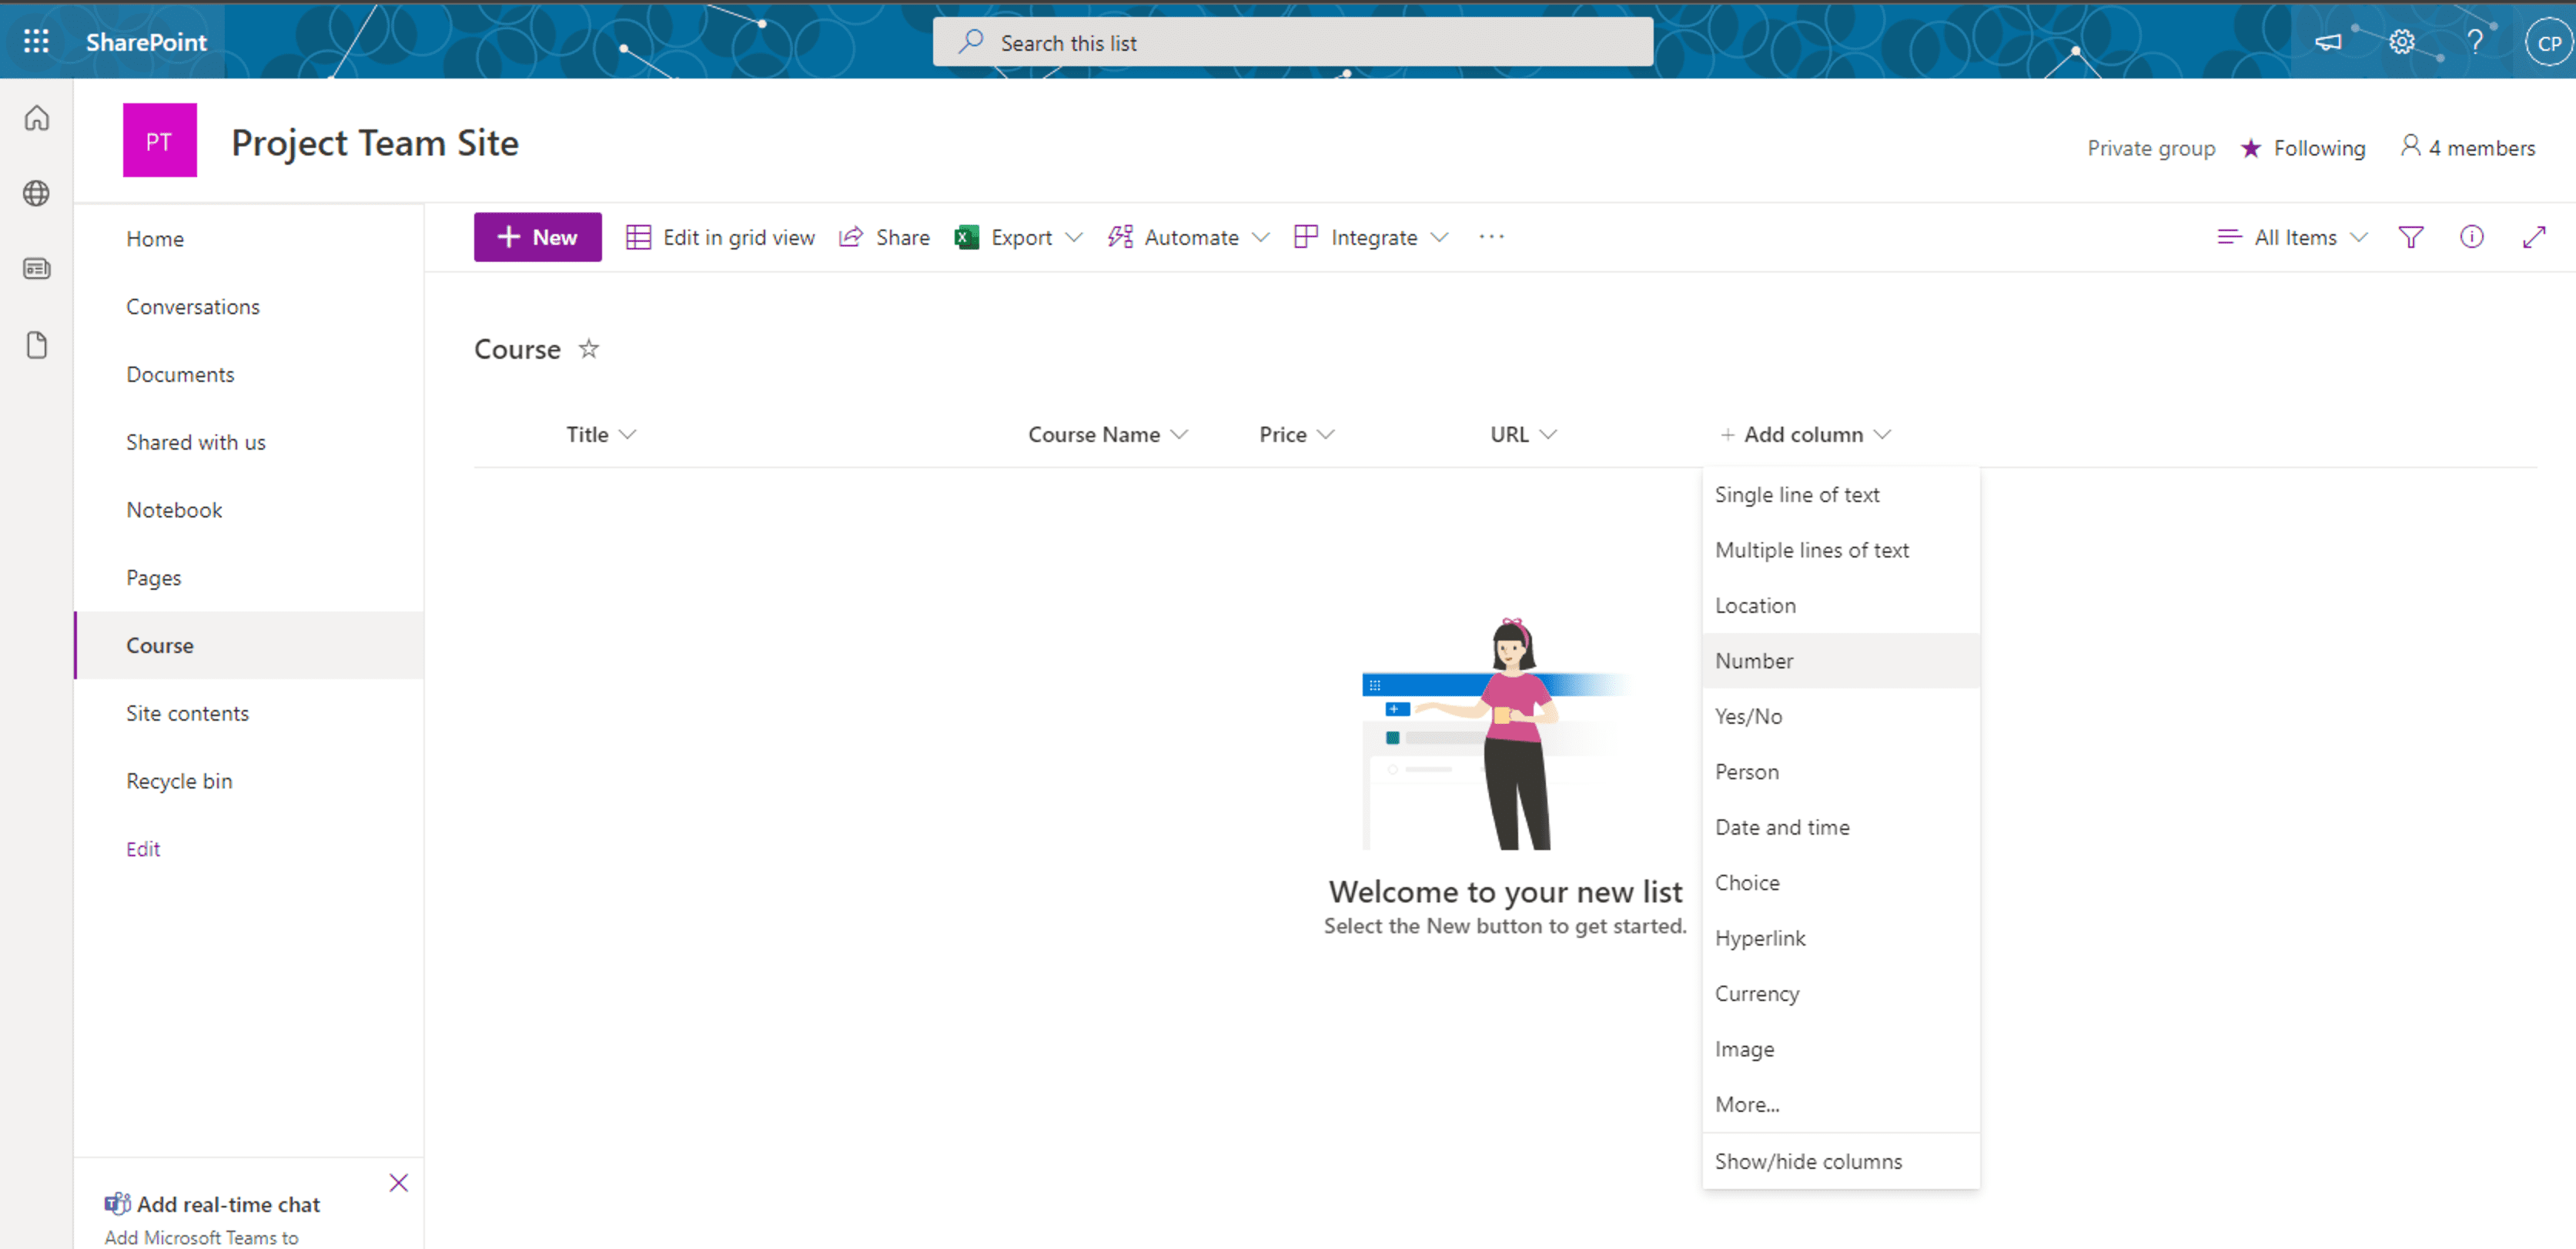Open the Export dropdown menu
Viewport: 2576px width, 1249px height.
click(1074, 237)
